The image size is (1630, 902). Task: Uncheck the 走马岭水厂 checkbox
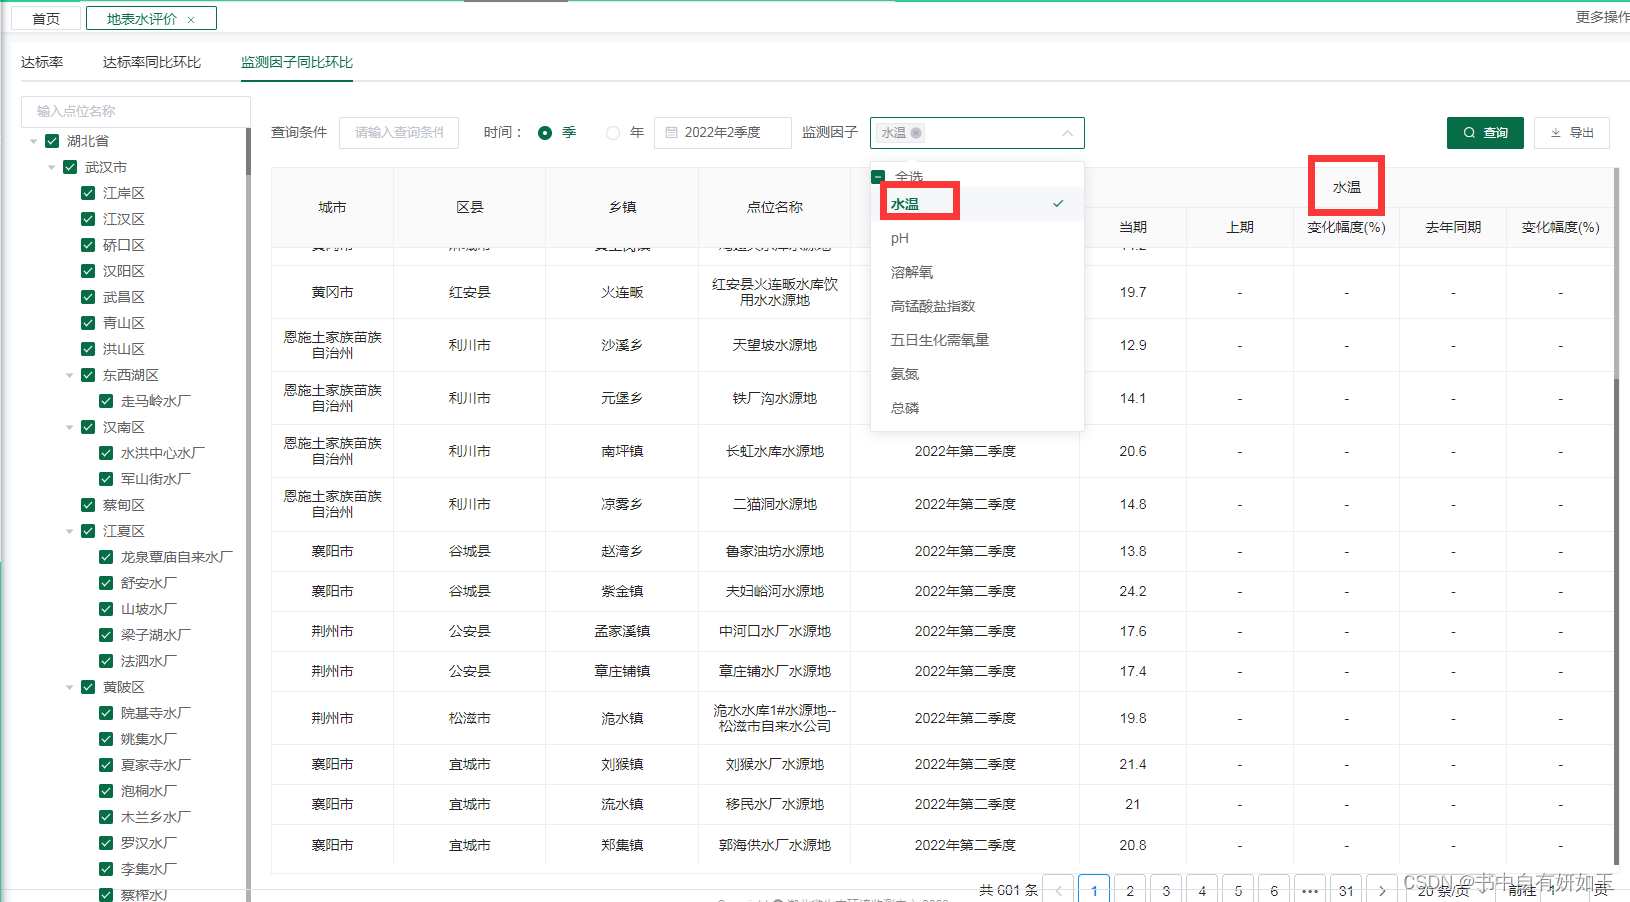click(106, 401)
